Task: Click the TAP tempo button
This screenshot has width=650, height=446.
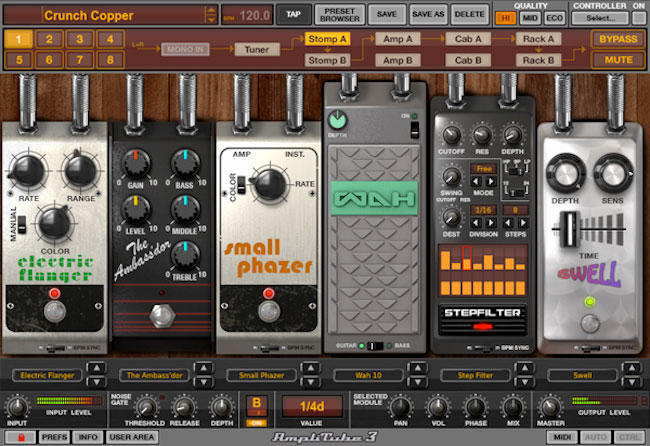Action: click(x=293, y=15)
